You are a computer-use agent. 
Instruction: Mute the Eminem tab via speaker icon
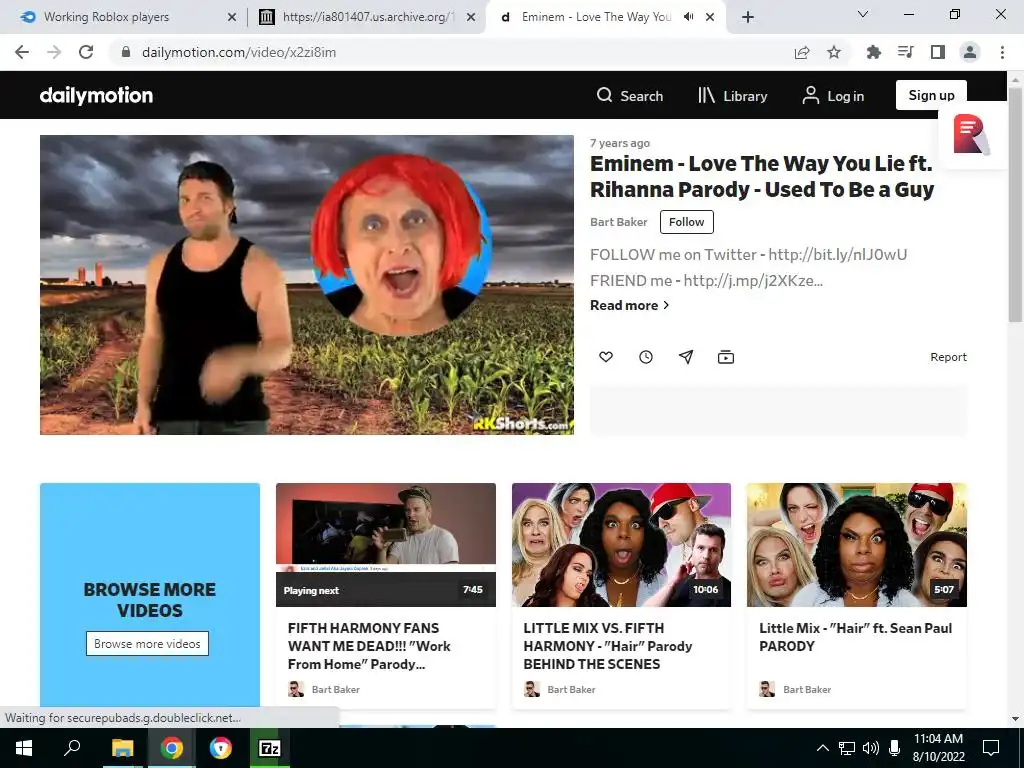click(x=688, y=17)
